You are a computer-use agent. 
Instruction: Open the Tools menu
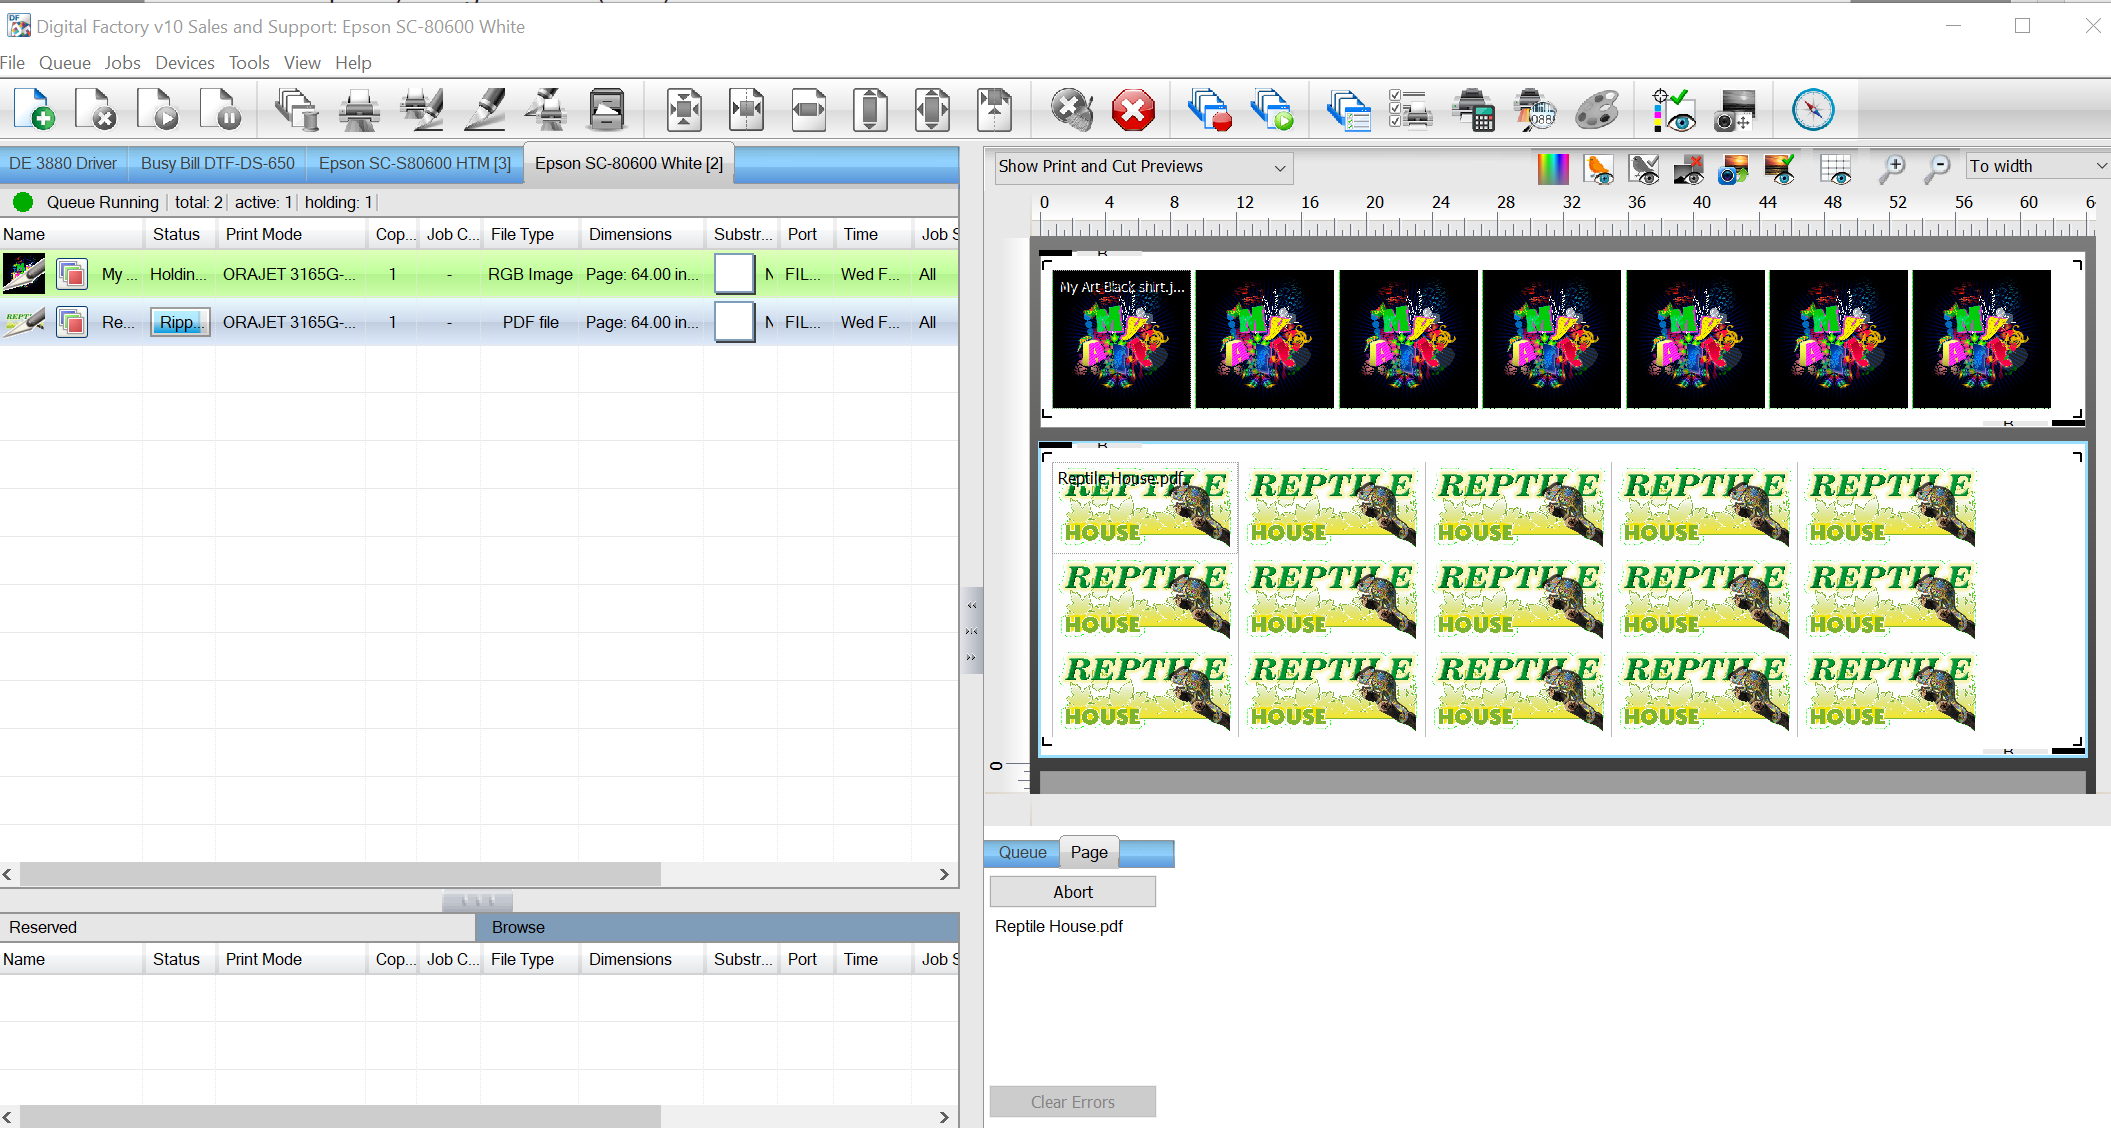coord(249,63)
